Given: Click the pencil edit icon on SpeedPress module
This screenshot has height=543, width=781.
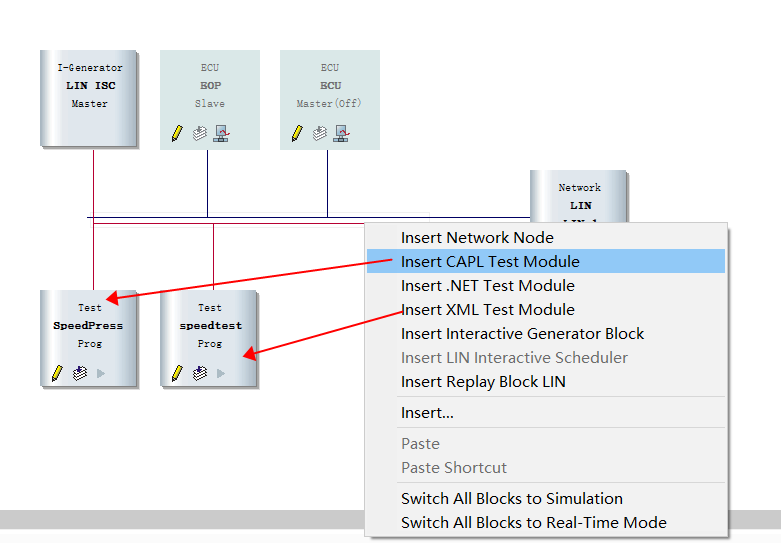Looking at the screenshot, I should 57,373.
